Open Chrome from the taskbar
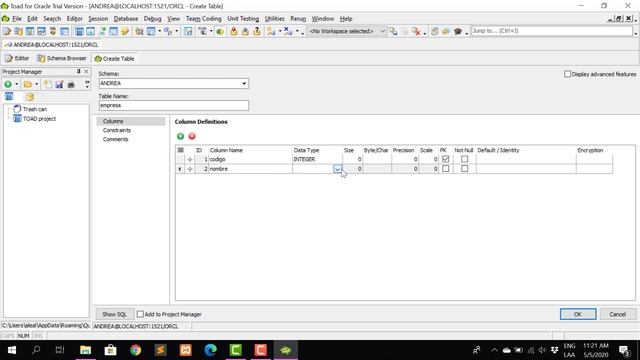640x360 pixels. (136, 350)
